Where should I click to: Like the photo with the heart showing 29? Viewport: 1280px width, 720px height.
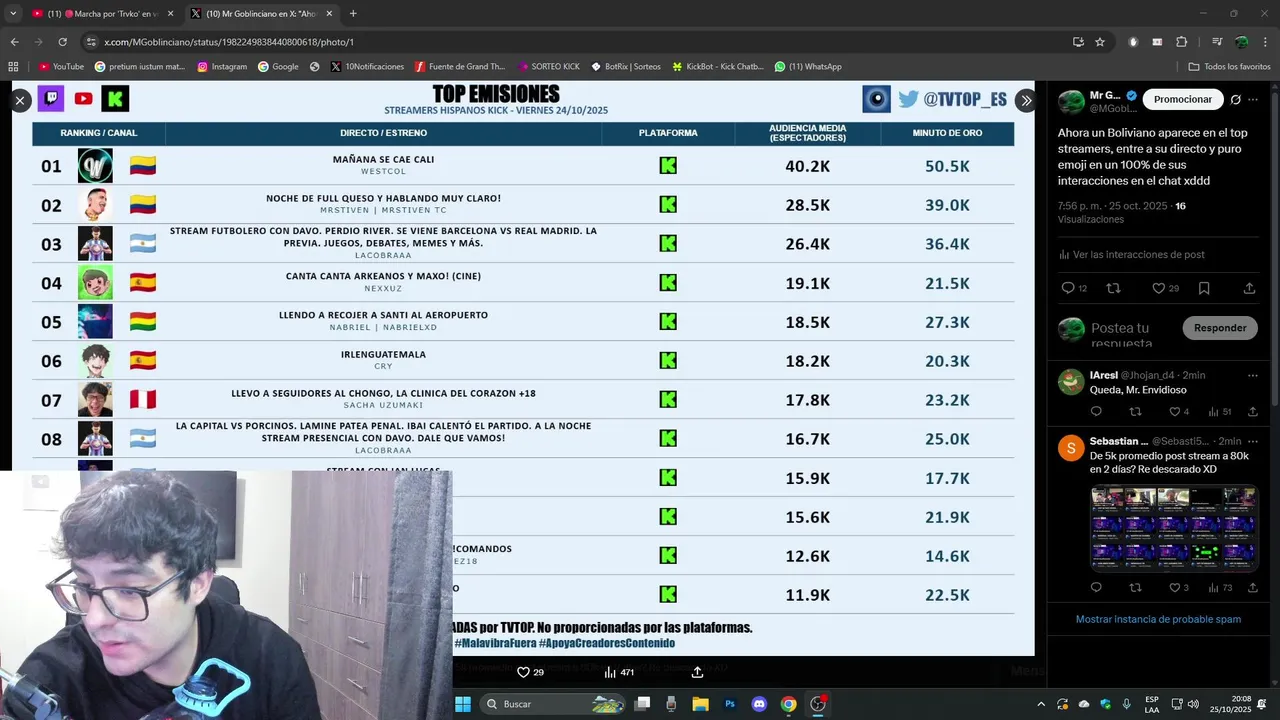point(530,672)
